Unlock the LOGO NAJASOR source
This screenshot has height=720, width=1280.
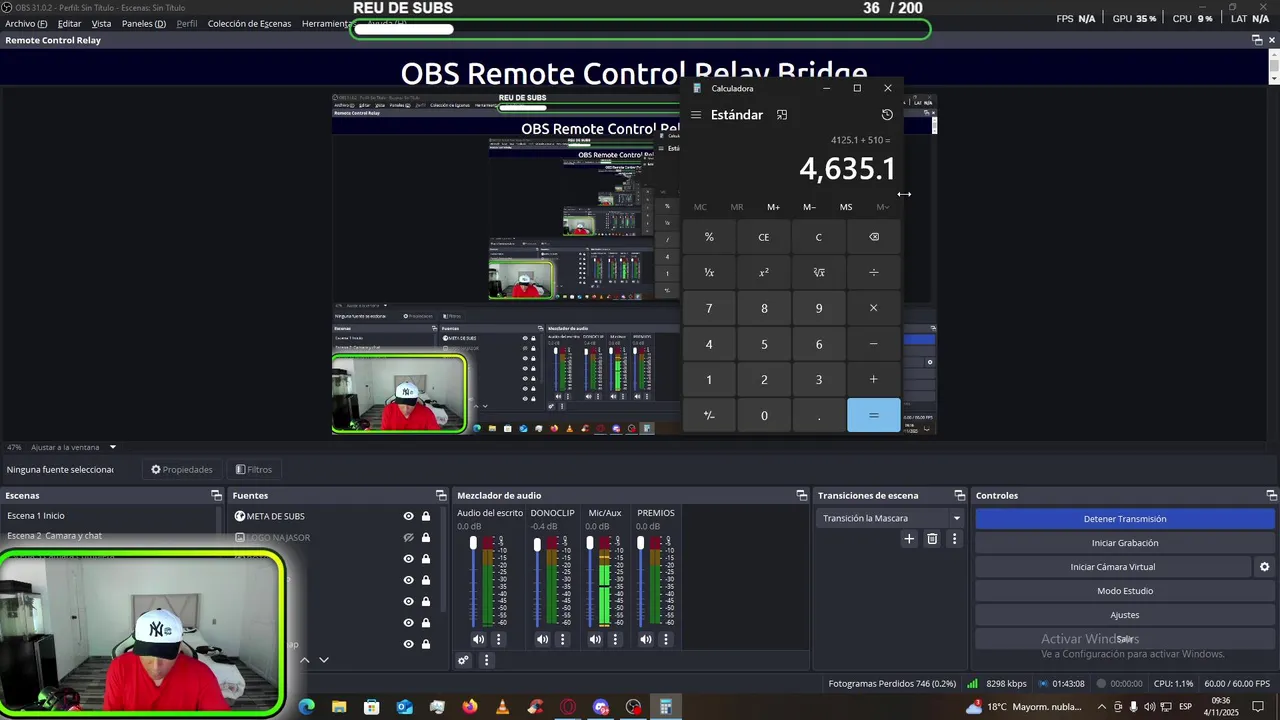click(x=426, y=537)
